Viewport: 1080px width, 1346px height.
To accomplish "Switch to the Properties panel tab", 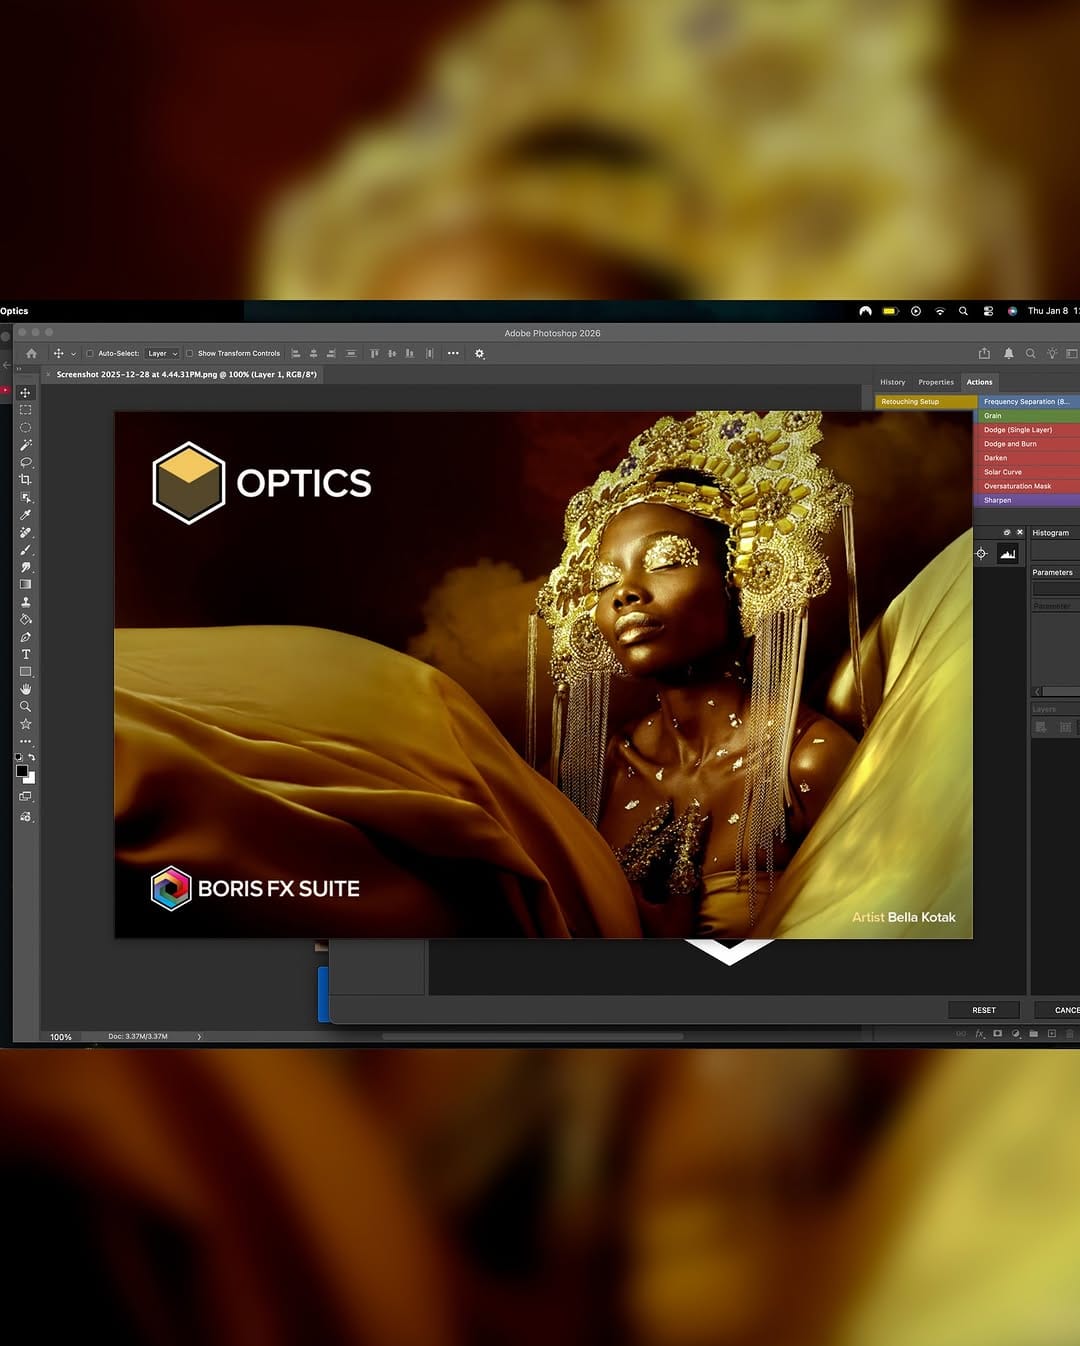I will [936, 382].
